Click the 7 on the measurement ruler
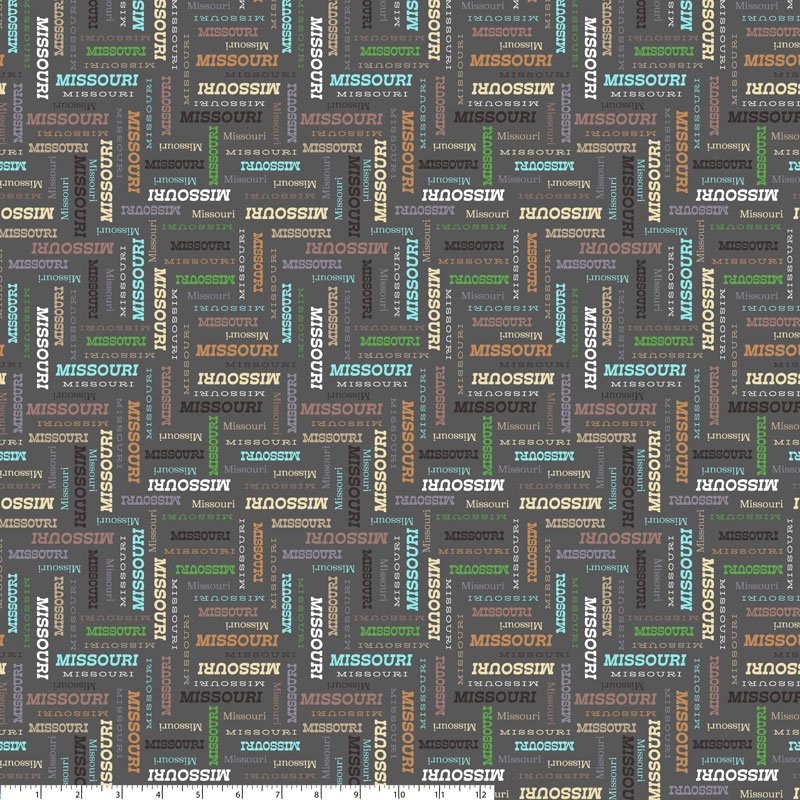This screenshot has height=800, width=800. (279, 793)
